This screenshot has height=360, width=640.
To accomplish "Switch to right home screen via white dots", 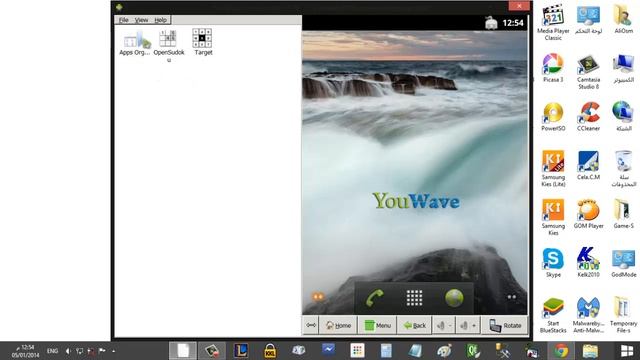I will click(x=511, y=297).
